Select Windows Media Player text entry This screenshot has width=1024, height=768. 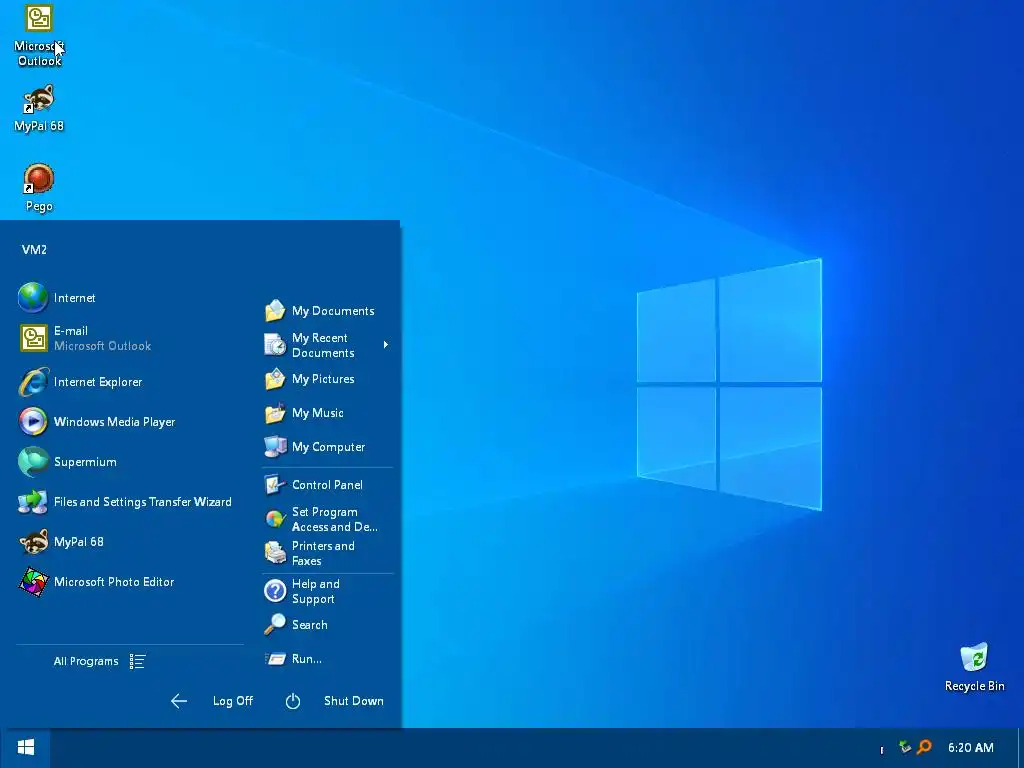(x=114, y=422)
